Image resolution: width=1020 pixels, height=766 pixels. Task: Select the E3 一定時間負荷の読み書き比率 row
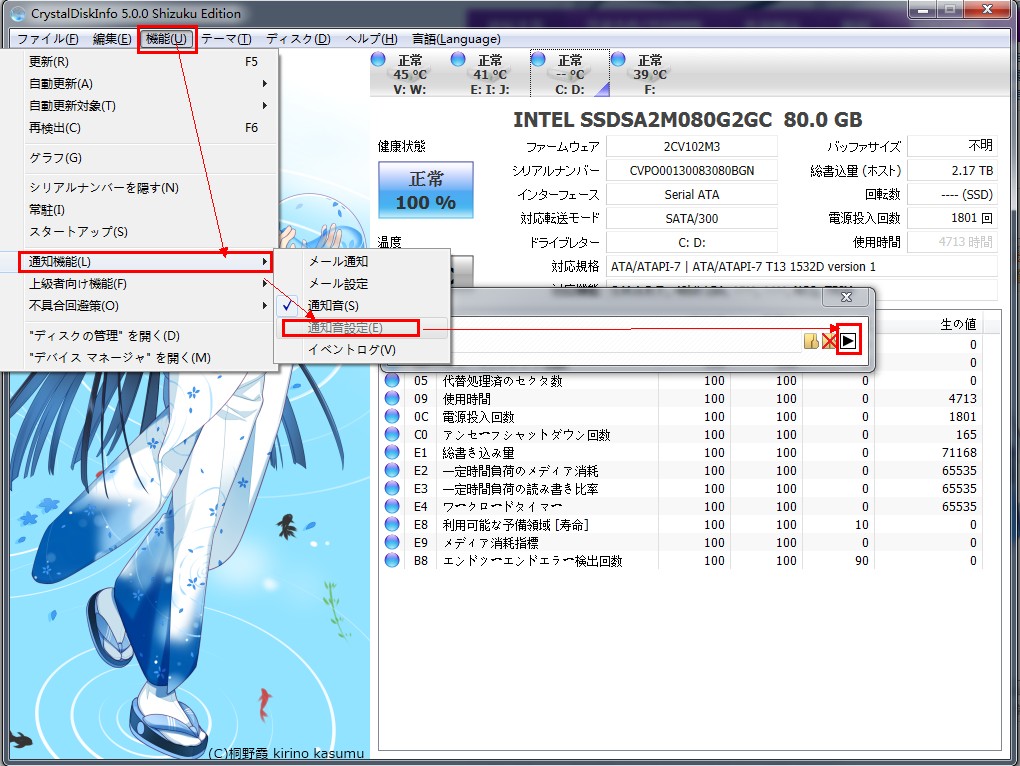point(681,489)
